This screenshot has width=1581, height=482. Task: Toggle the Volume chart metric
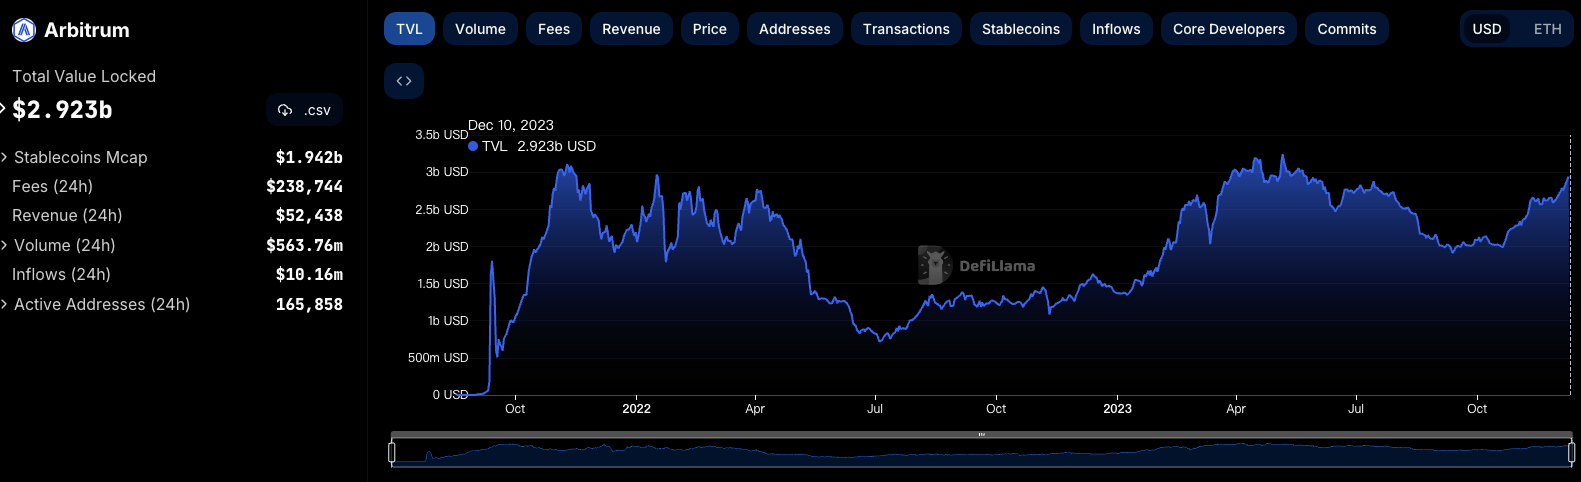(480, 29)
